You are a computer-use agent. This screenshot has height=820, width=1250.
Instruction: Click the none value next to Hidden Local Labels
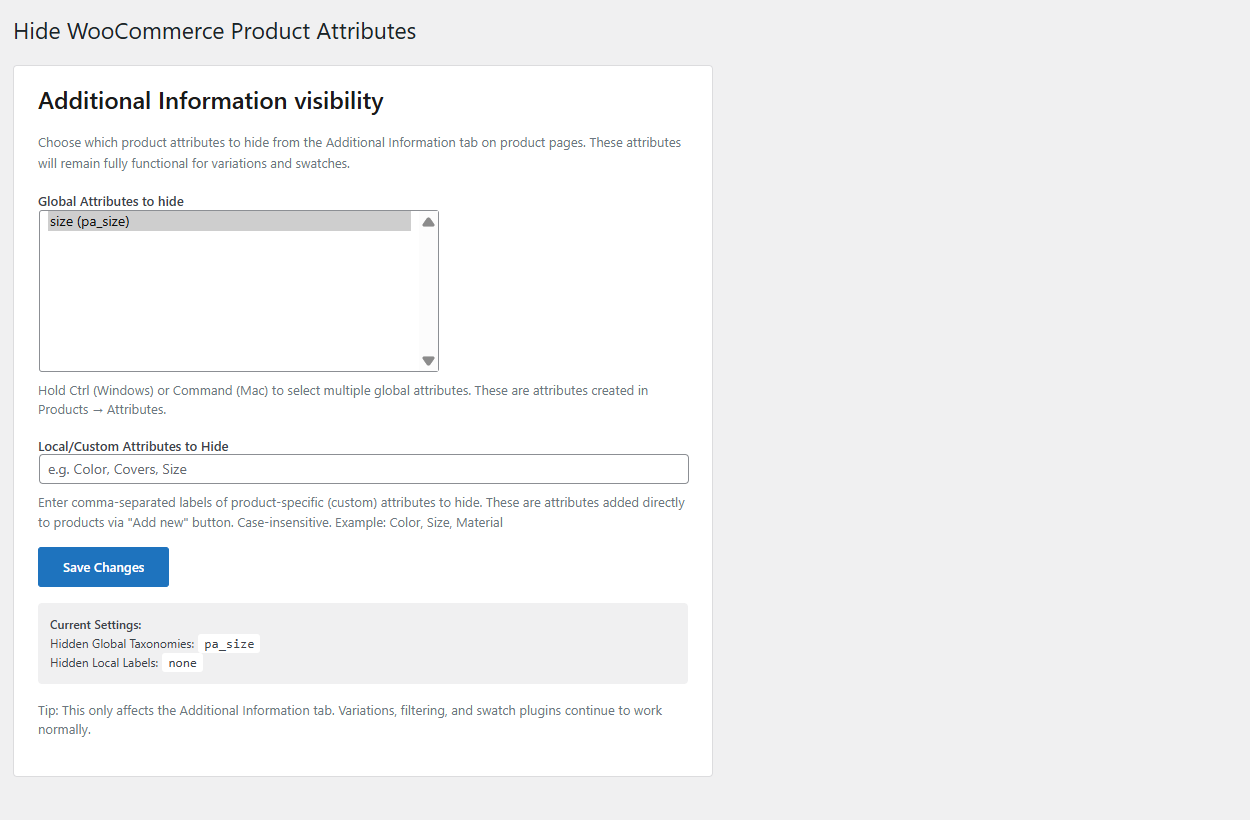pos(182,662)
